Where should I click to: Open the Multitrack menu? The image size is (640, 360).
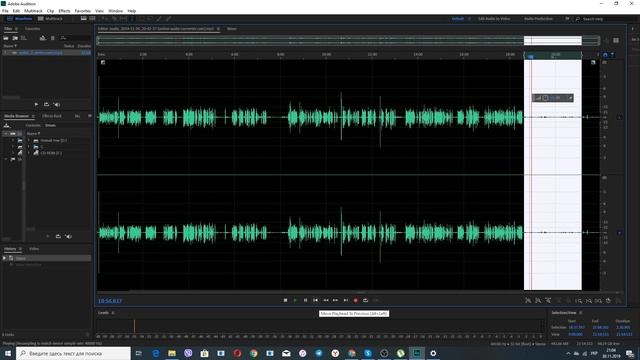coord(33,11)
